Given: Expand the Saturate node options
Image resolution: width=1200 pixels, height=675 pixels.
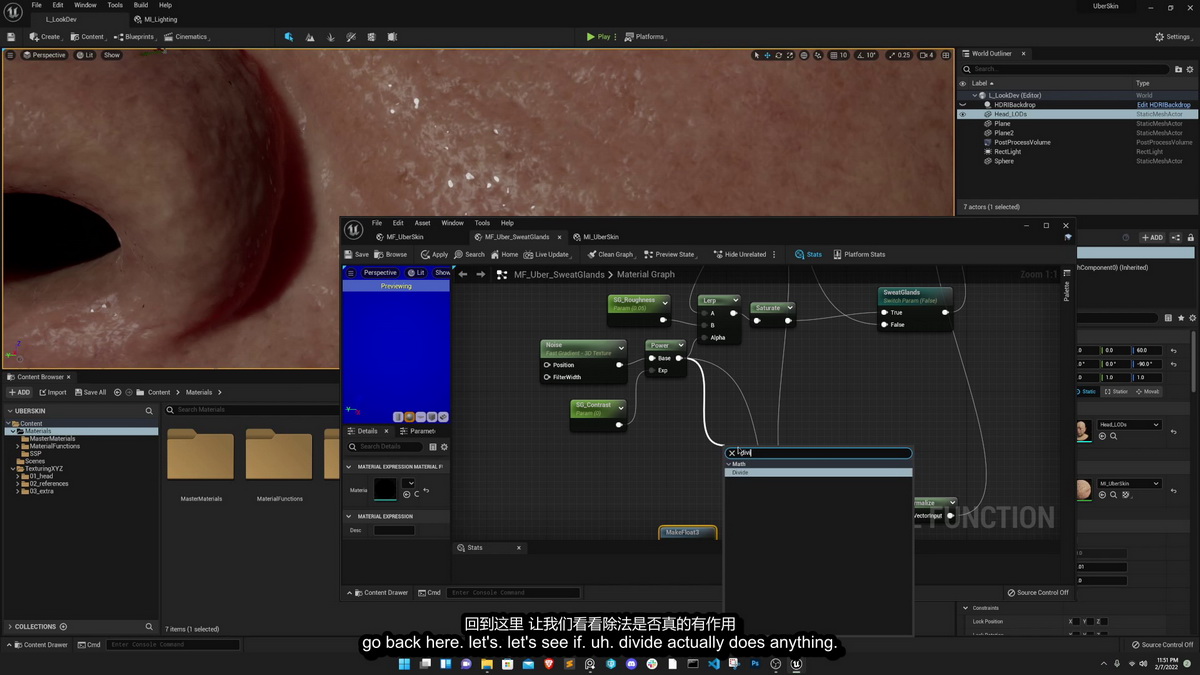Looking at the screenshot, I should pyautogui.click(x=789, y=308).
